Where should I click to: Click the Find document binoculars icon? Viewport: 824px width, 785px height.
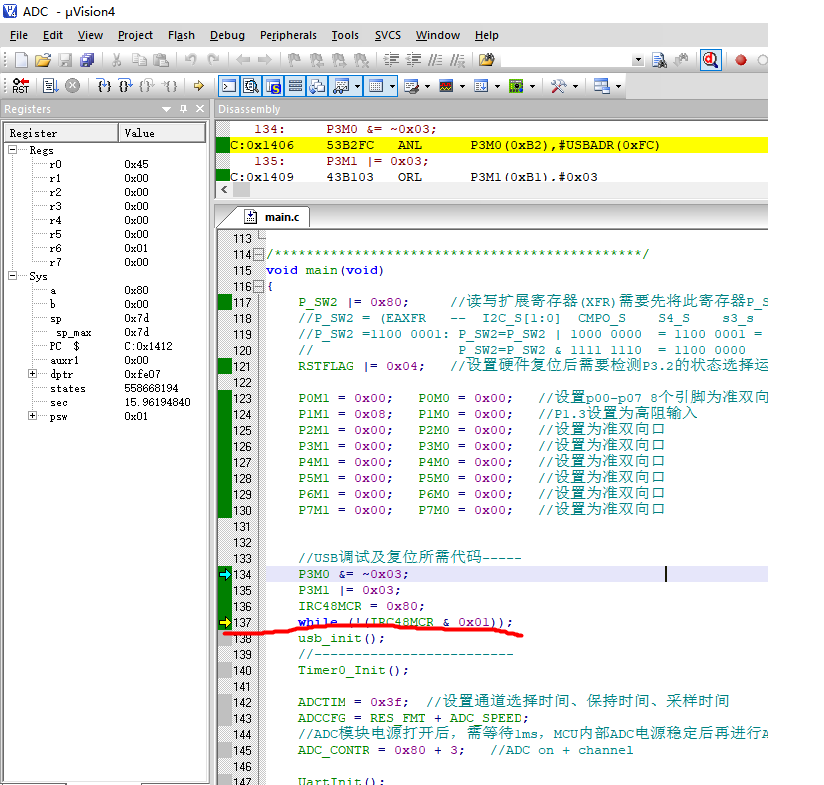[x=658, y=60]
